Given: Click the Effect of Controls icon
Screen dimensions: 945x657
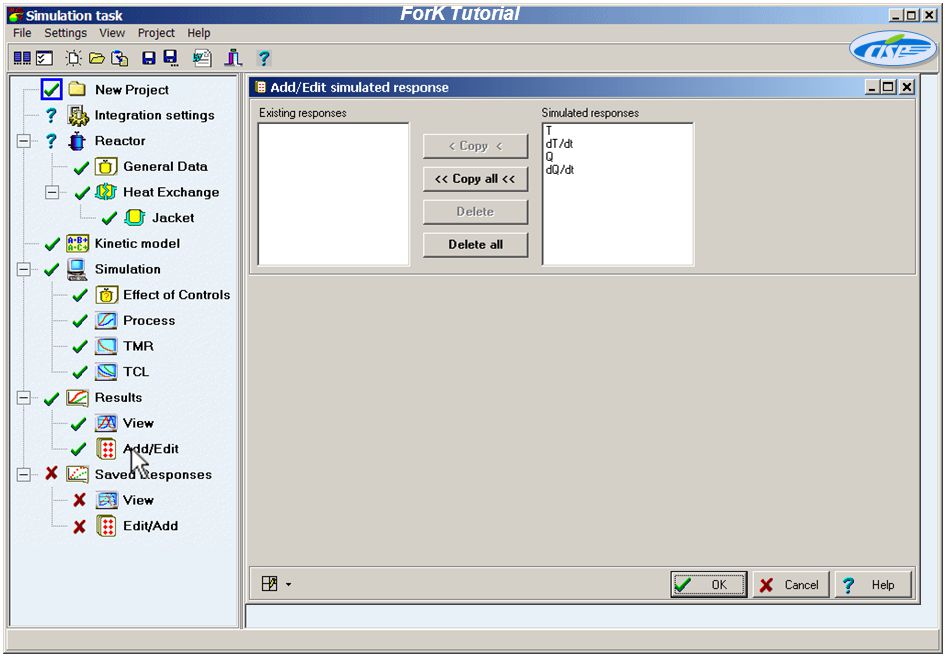Looking at the screenshot, I should tap(106, 295).
